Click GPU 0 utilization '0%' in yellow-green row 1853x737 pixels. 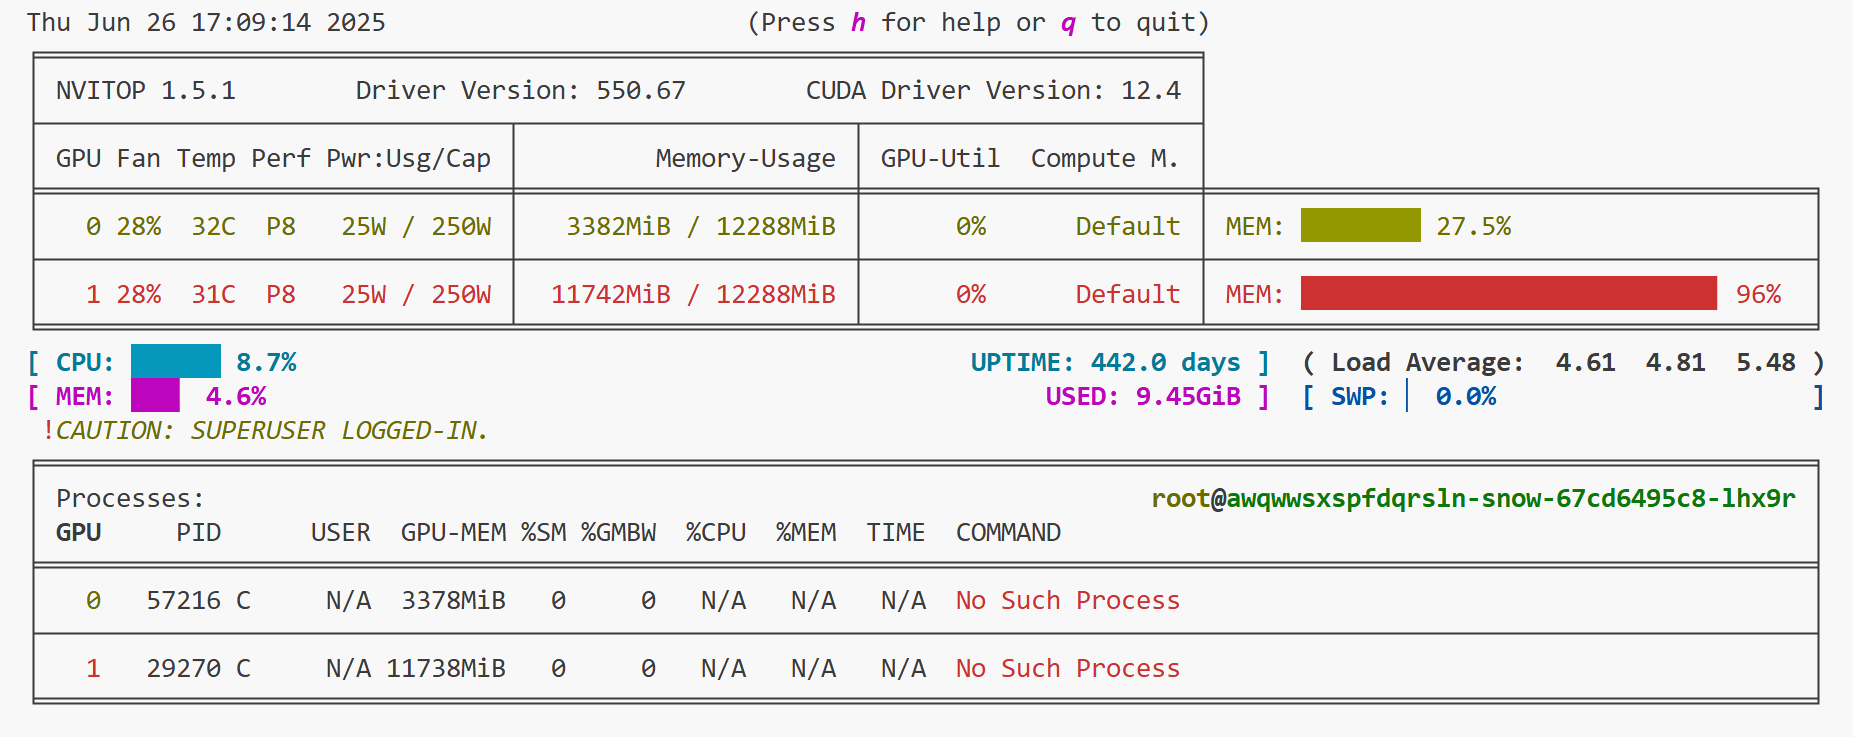point(970,226)
